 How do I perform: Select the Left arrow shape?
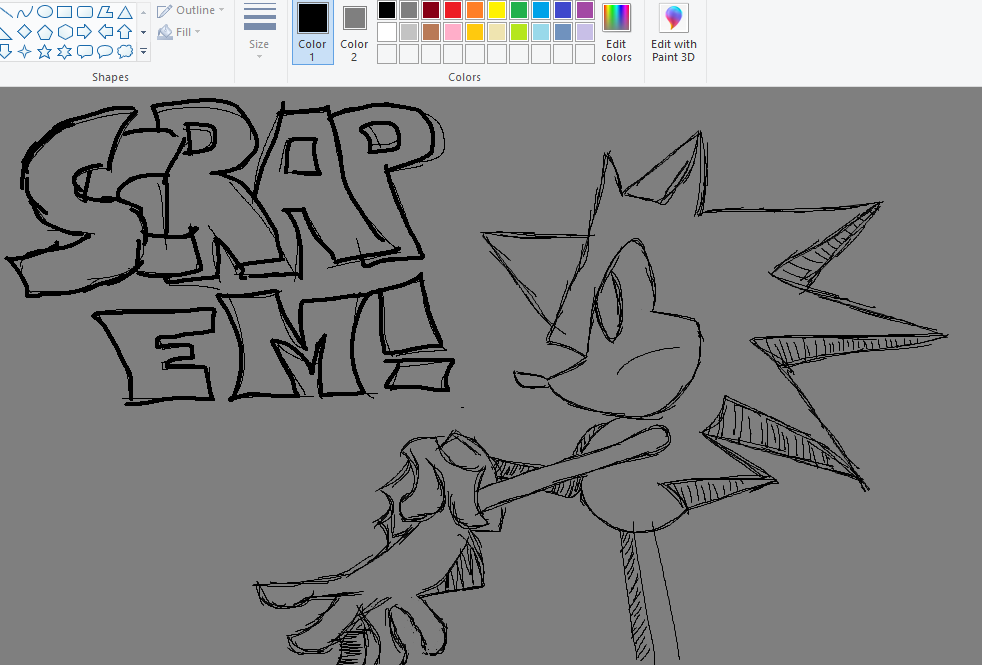tap(105, 31)
